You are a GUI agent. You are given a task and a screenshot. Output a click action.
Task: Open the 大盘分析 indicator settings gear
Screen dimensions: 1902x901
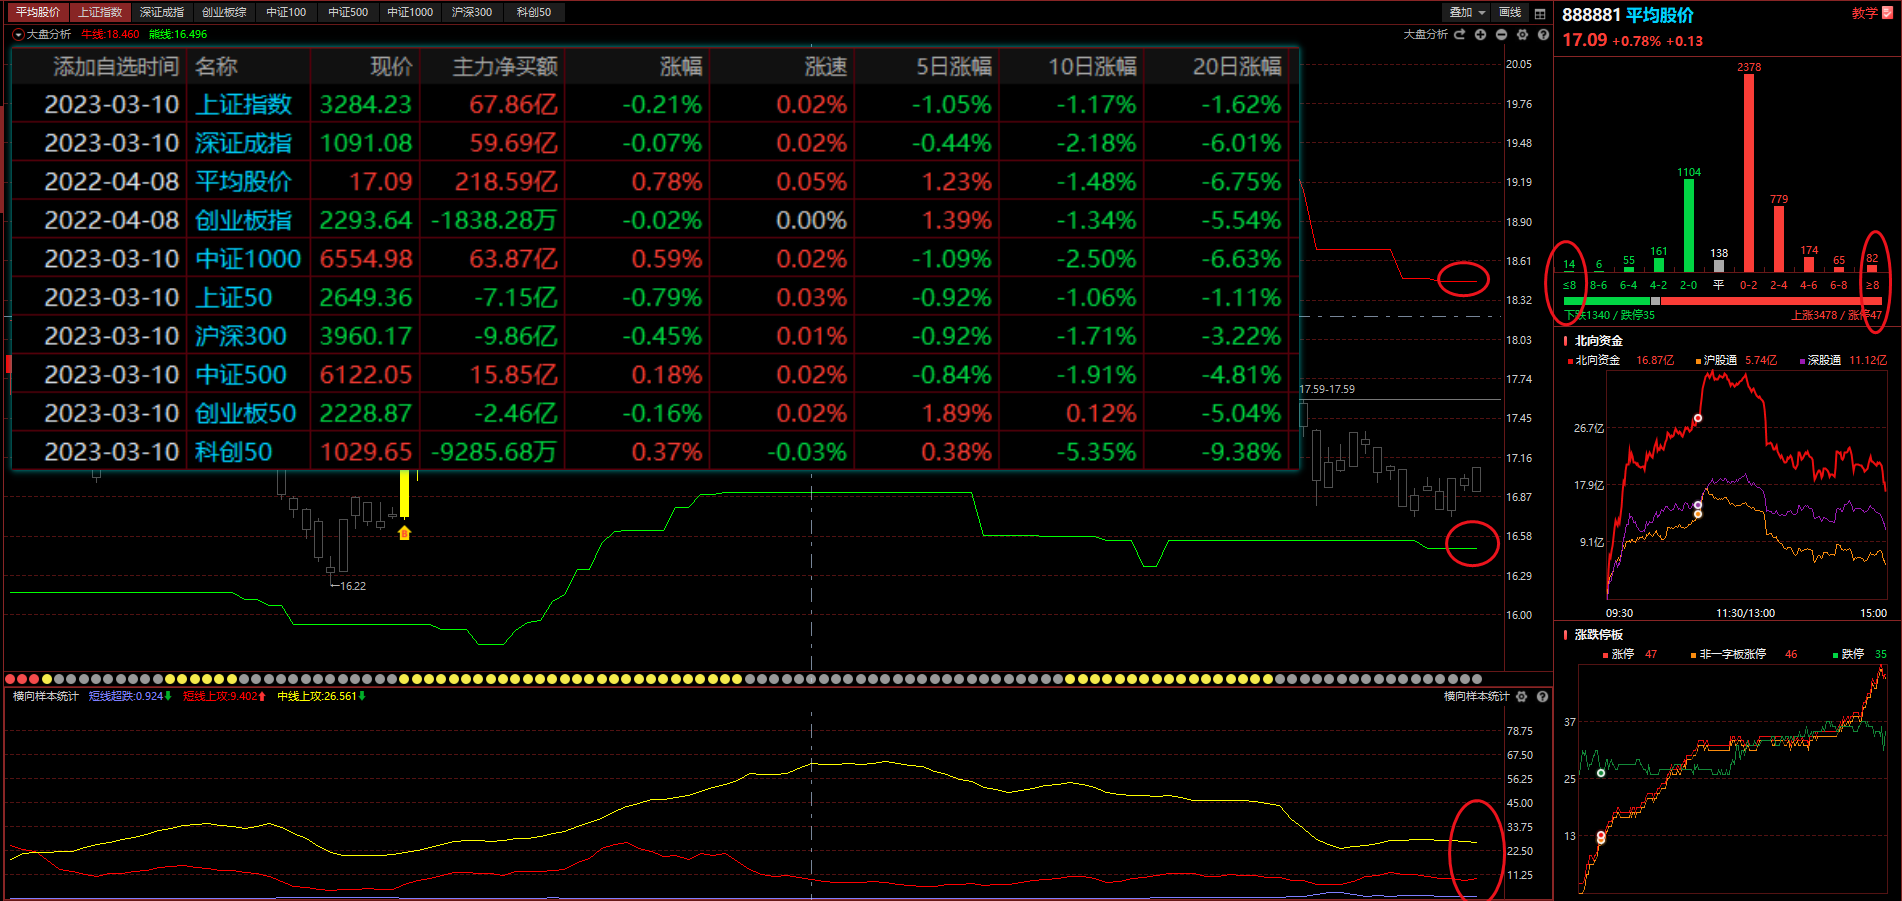pyautogui.click(x=1522, y=34)
